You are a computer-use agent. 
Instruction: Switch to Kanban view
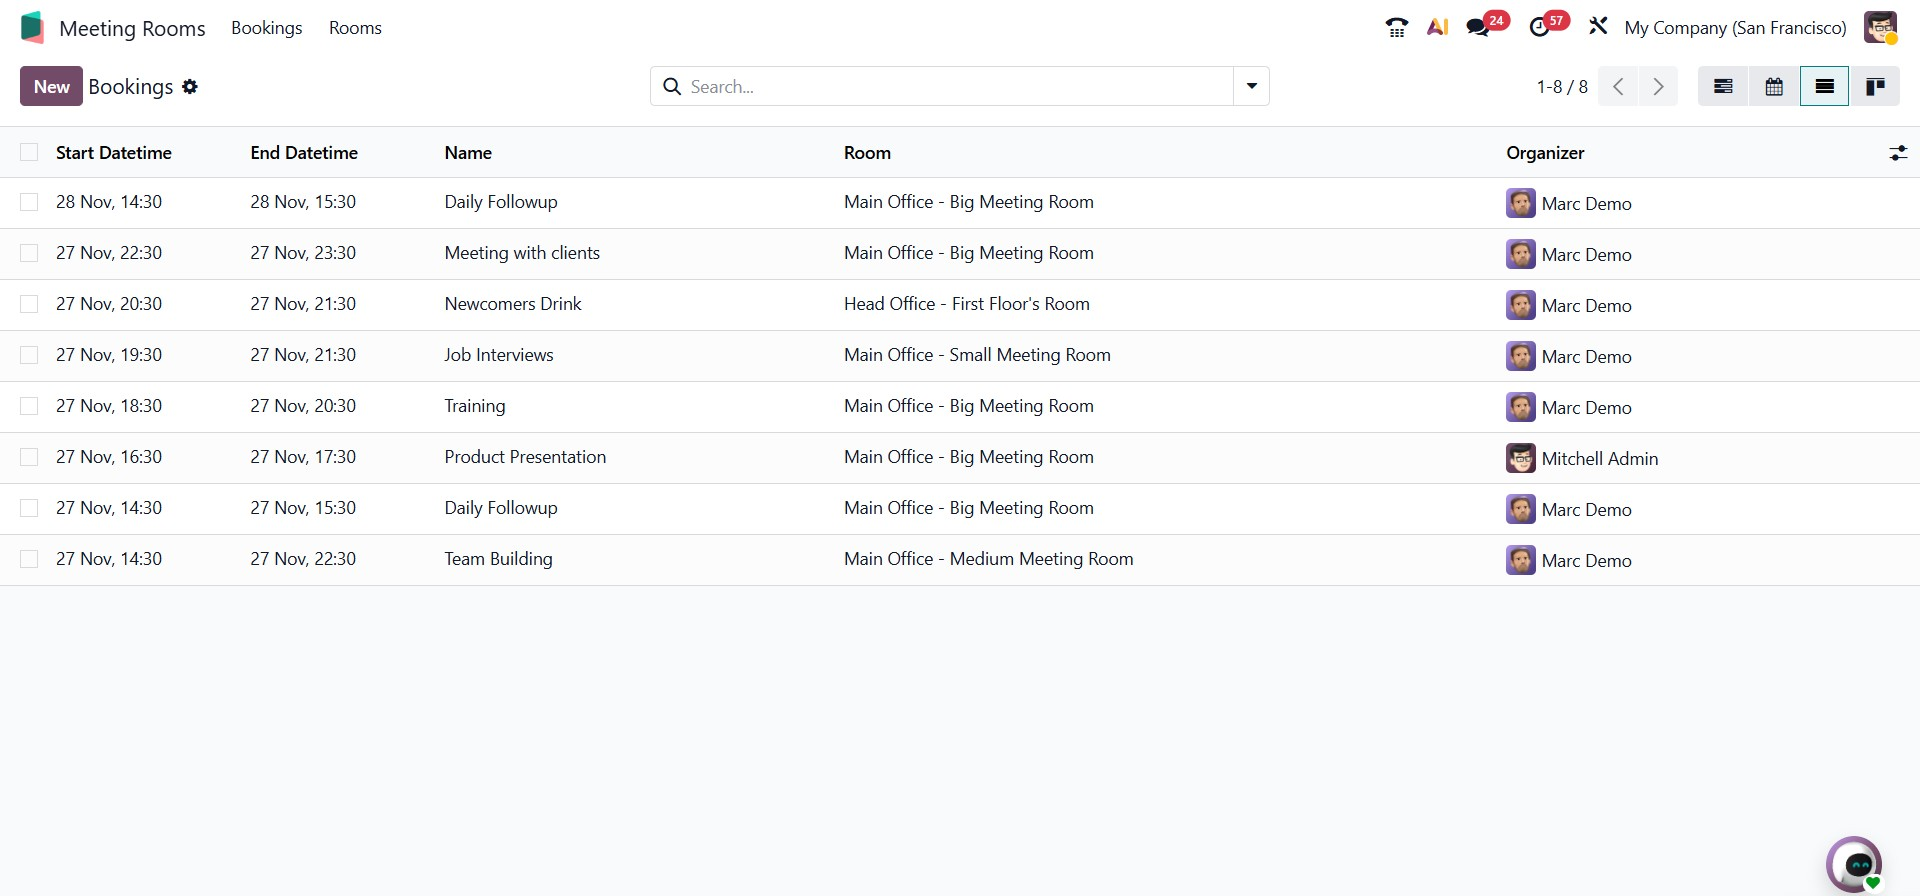pos(1875,87)
